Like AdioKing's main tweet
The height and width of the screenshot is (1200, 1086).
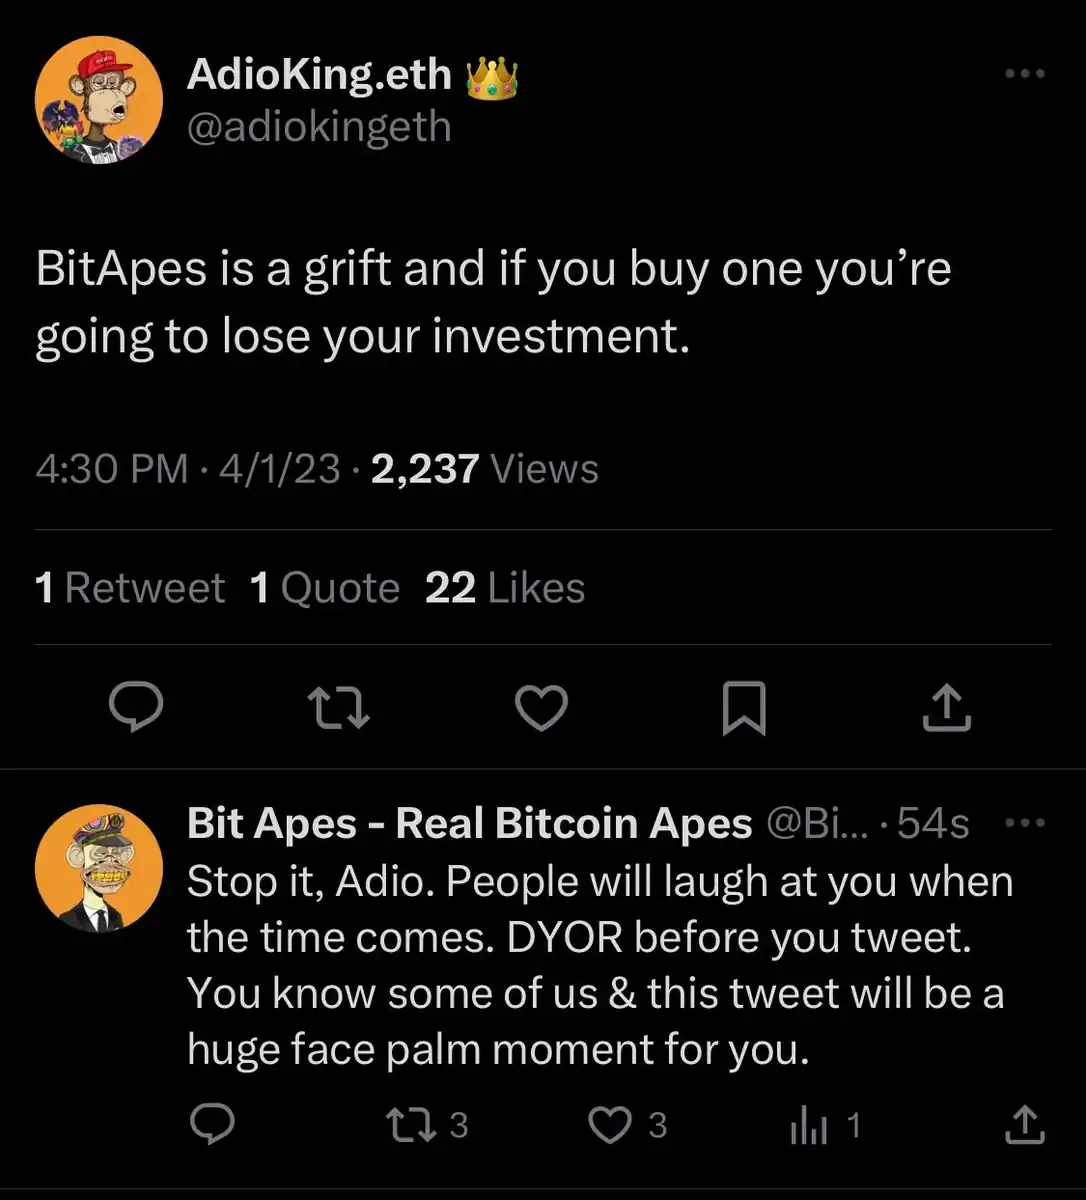pyautogui.click(x=541, y=707)
